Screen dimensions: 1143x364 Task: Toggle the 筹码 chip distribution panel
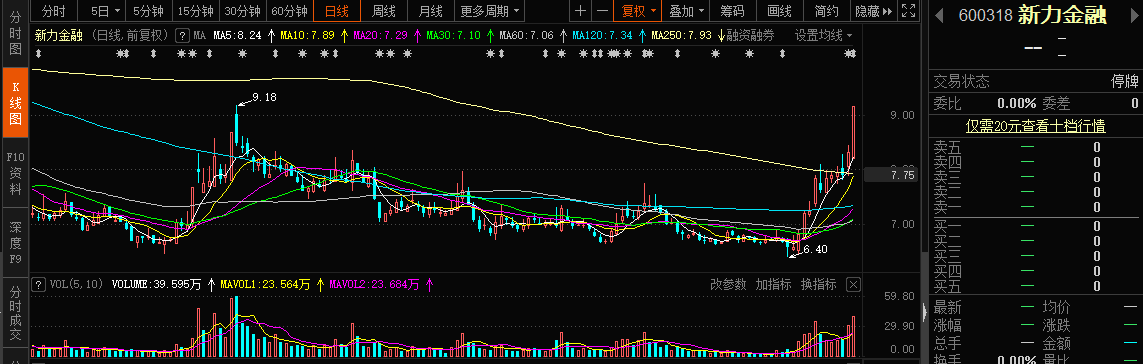732,11
